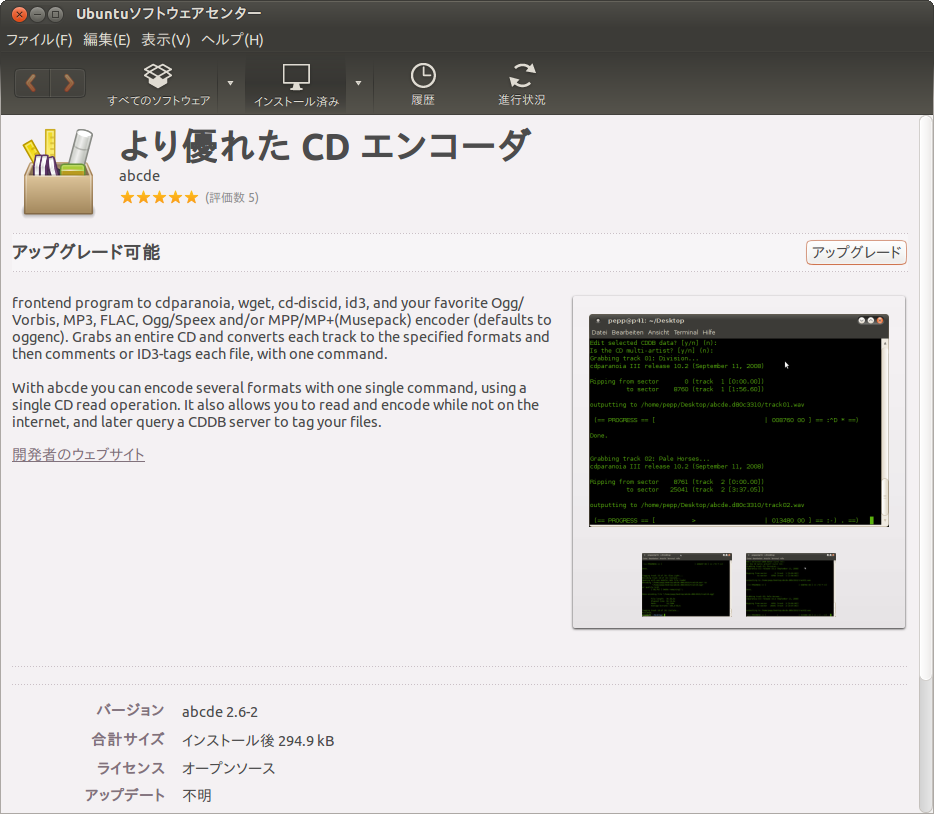Open the 履歴 history view
This screenshot has width=934, height=814.
coord(423,84)
